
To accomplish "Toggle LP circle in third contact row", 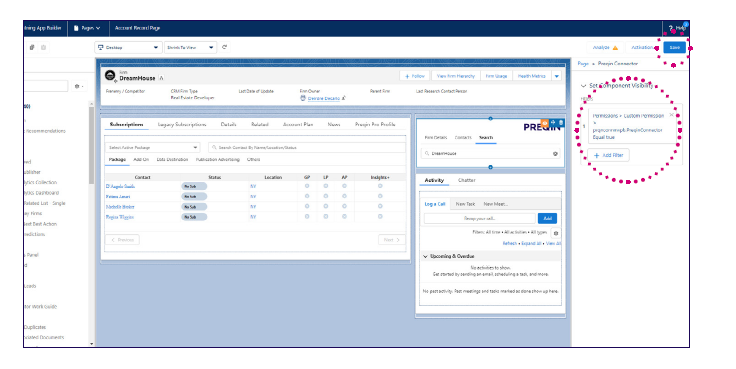I will 326,207.
